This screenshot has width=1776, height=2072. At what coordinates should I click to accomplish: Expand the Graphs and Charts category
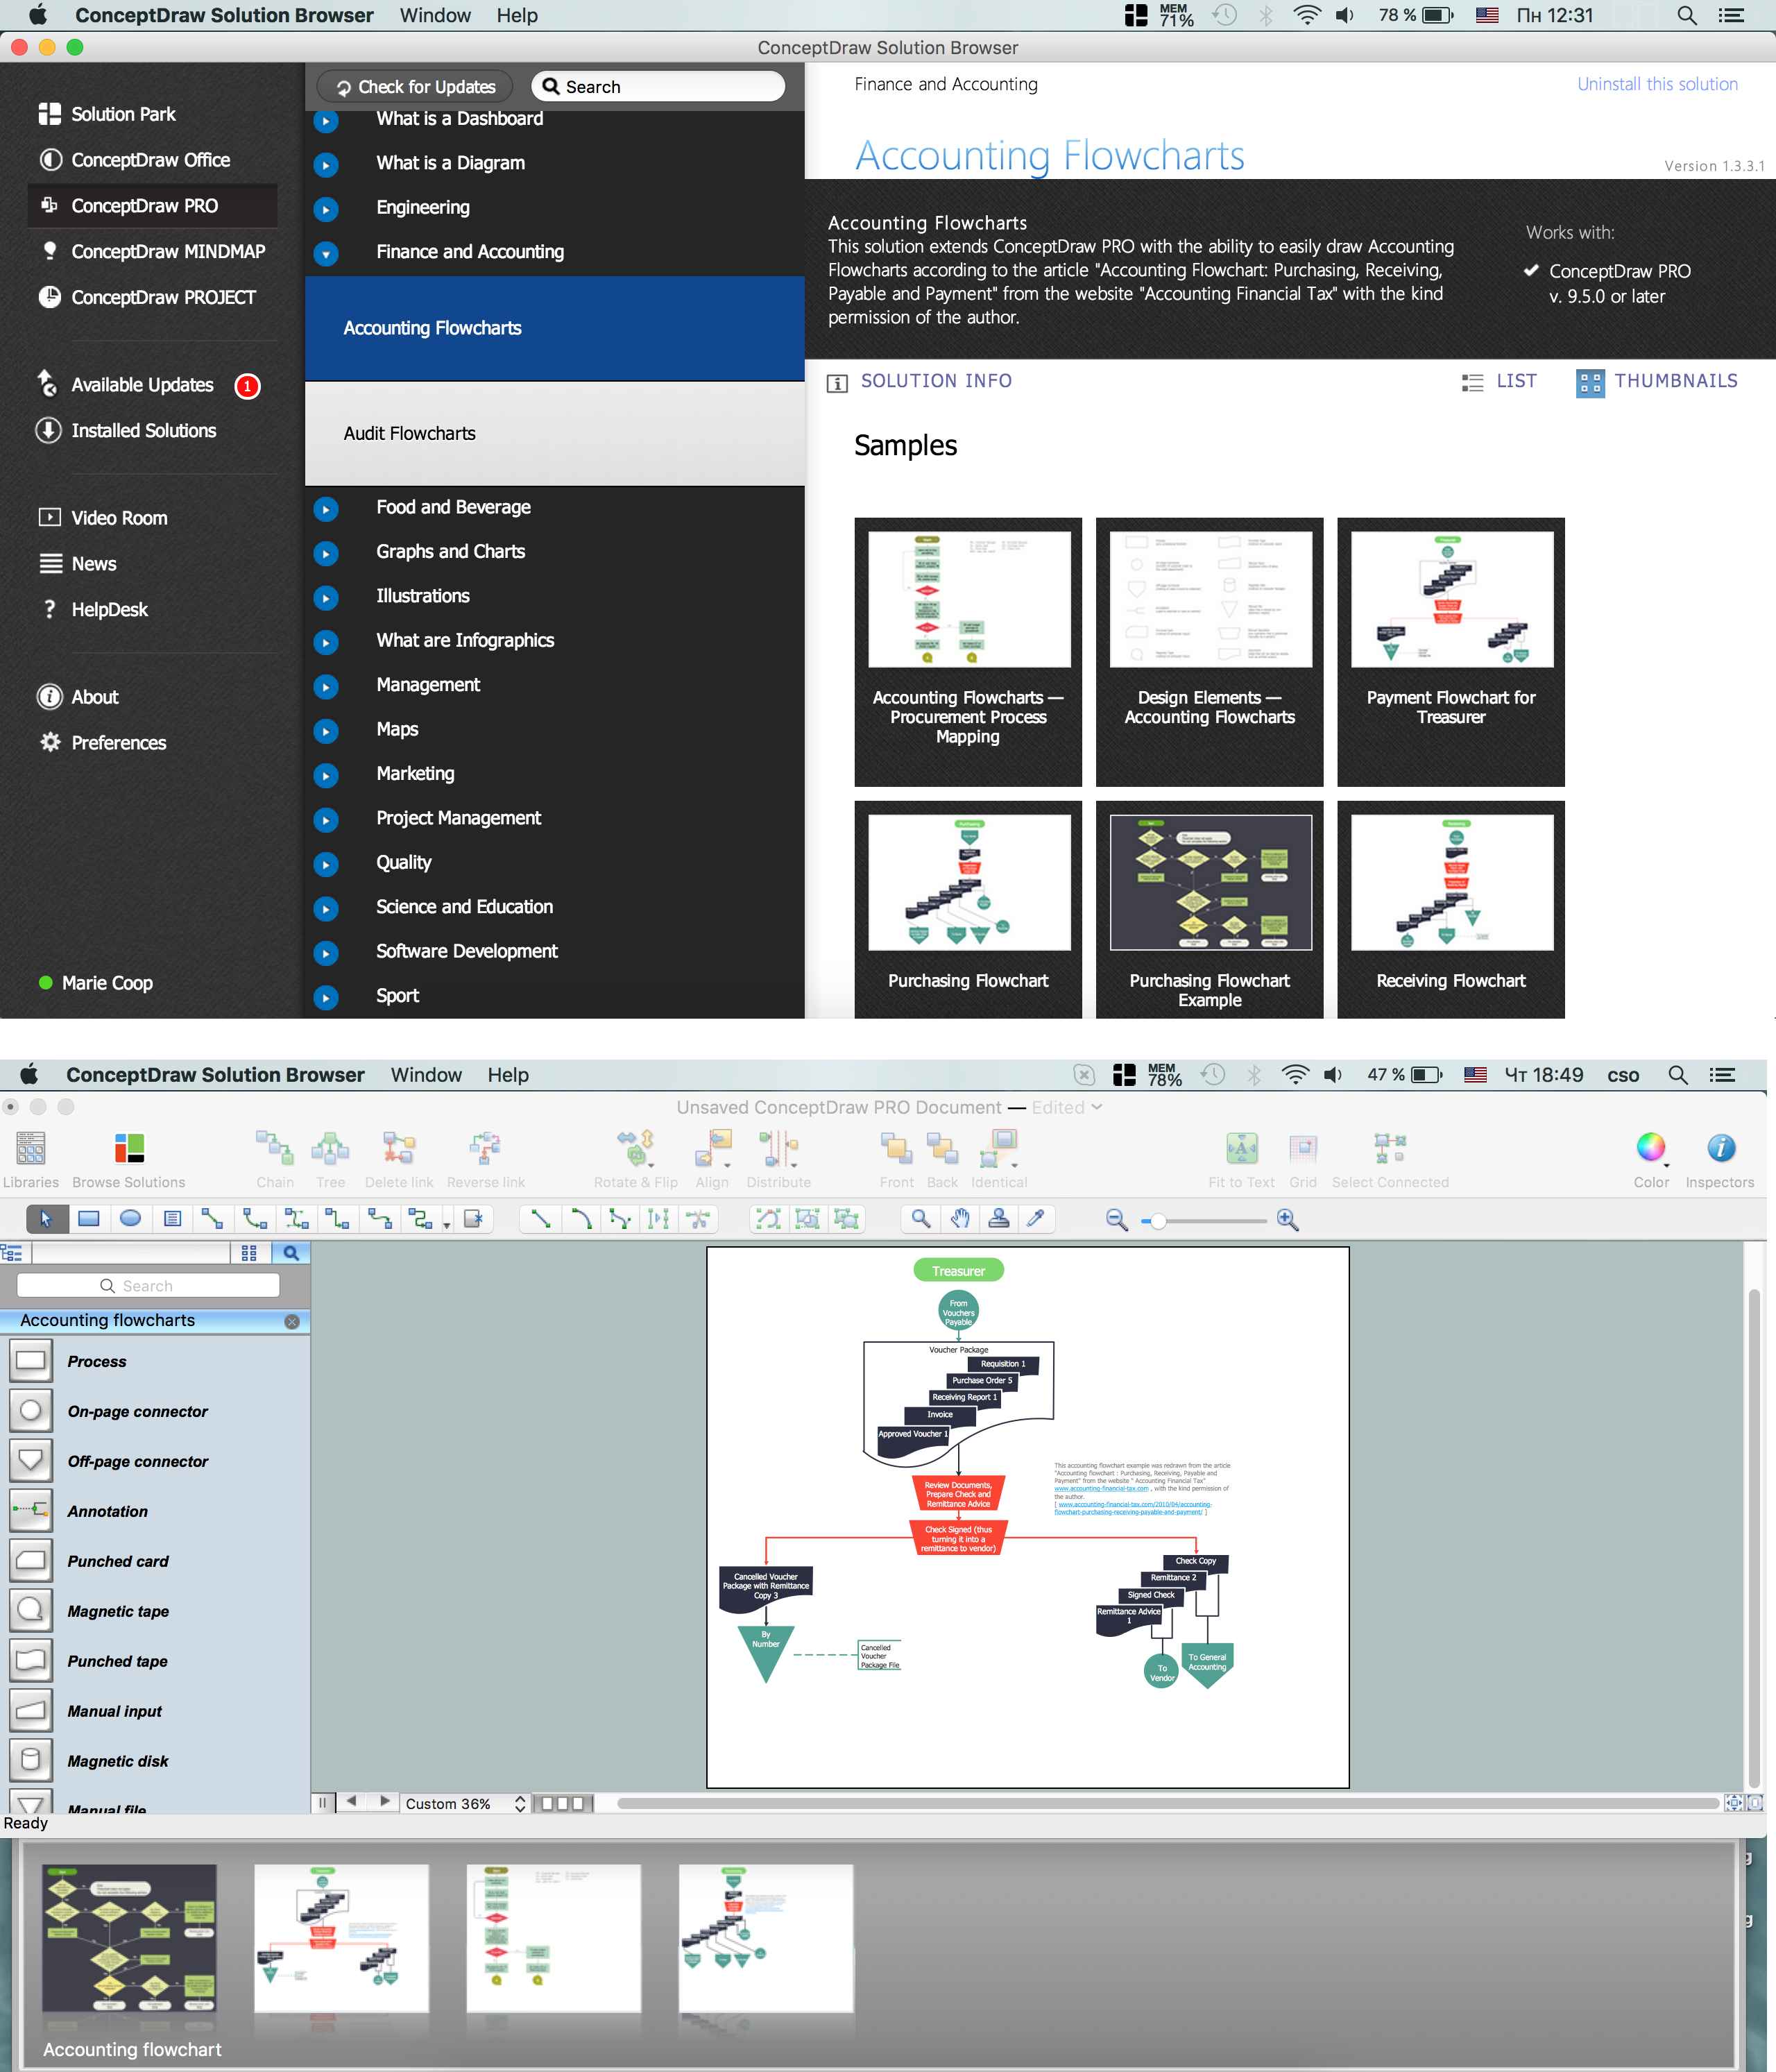click(x=326, y=553)
